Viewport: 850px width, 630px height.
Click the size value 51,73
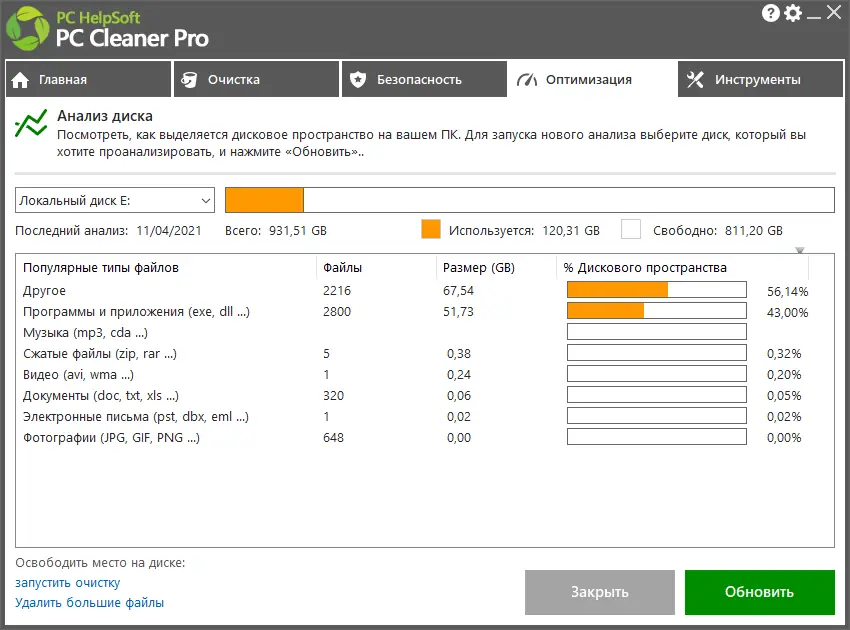pos(458,312)
